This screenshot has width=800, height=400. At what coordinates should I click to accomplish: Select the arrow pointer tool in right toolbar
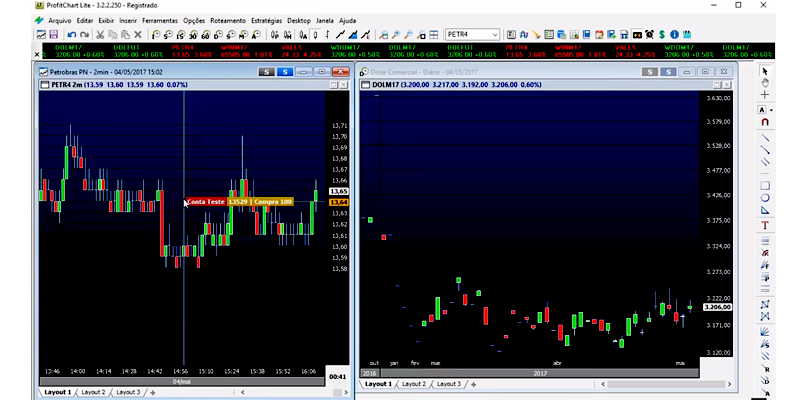(765, 71)
